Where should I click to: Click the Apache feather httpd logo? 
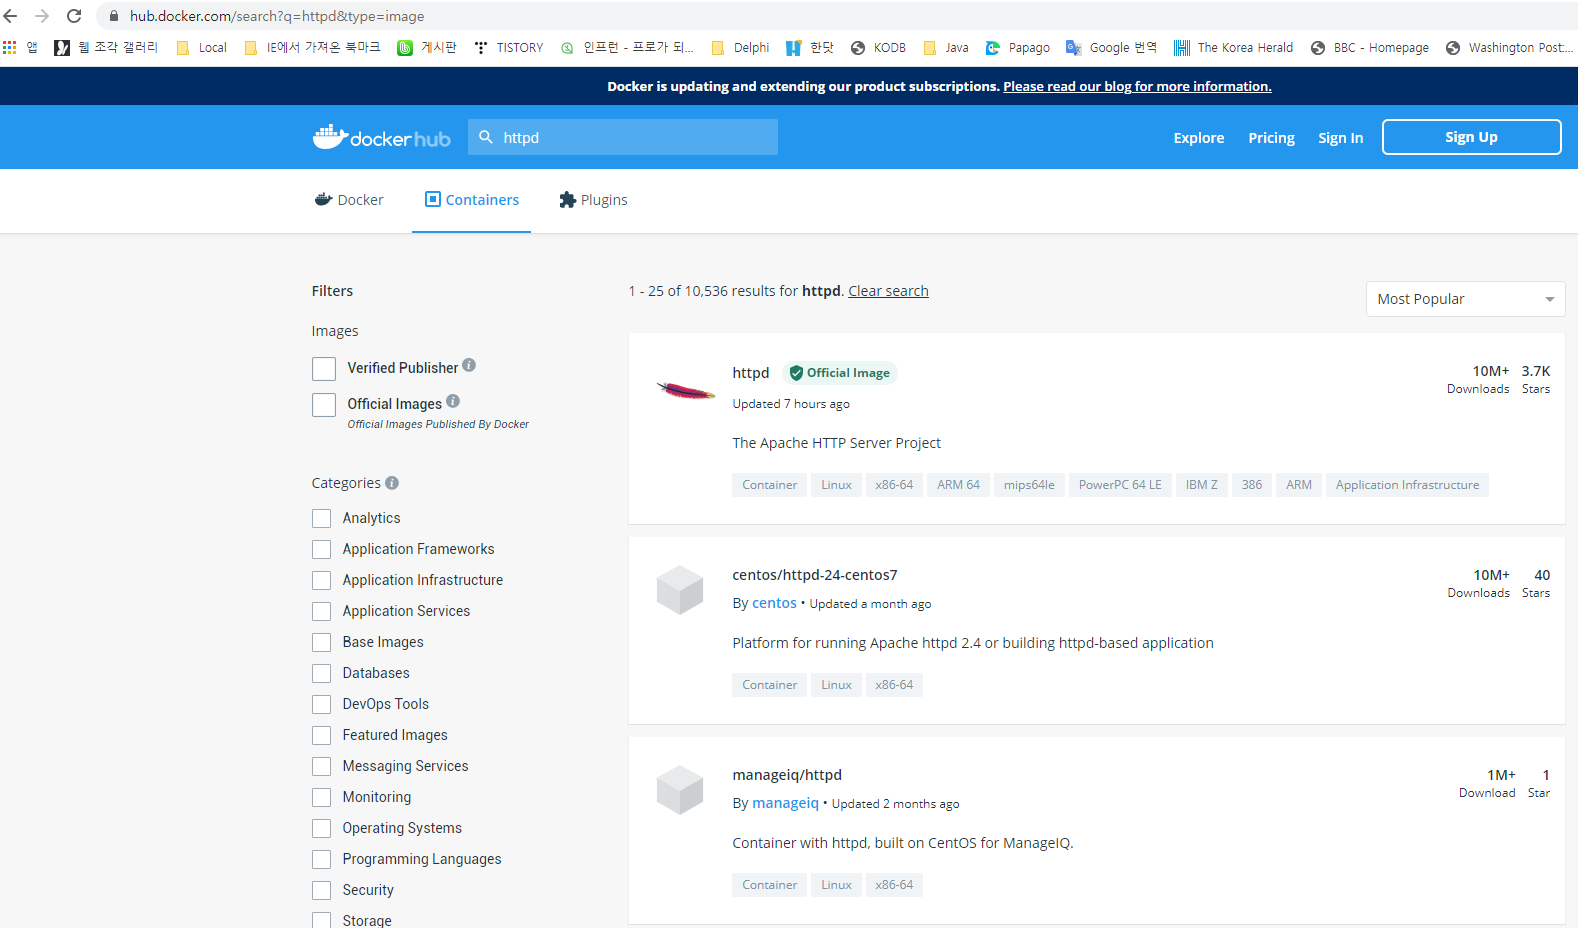tap(685, 390)
